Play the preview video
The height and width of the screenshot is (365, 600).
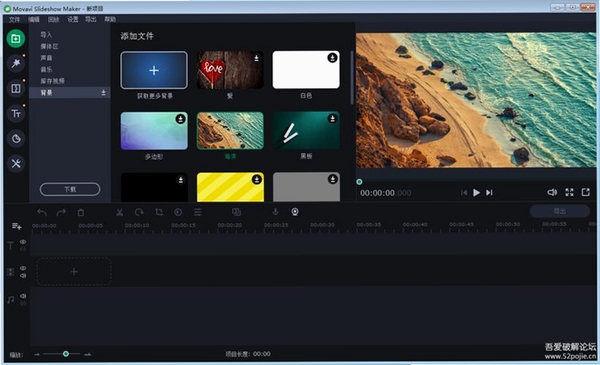pyautogui.click(x=476, y=192)
